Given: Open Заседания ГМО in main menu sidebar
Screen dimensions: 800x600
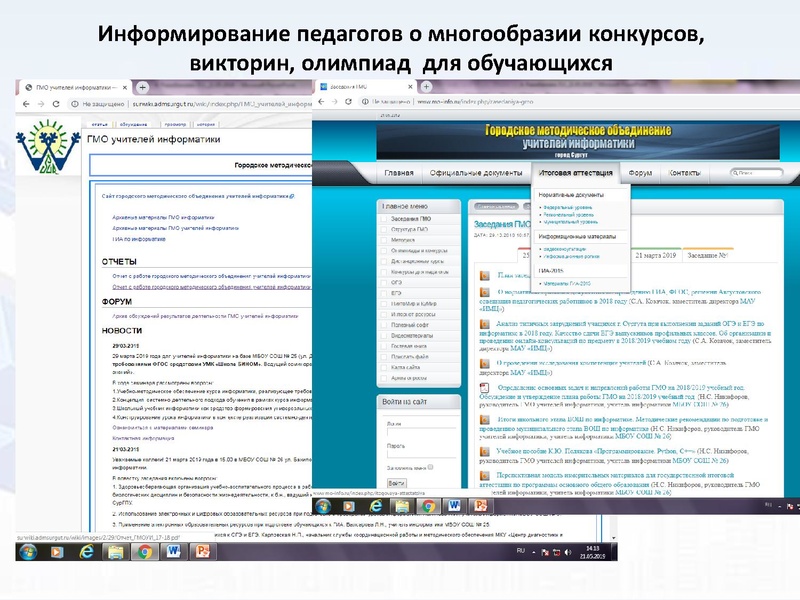Looking at the screenshot, I should [x=409, y=218].
